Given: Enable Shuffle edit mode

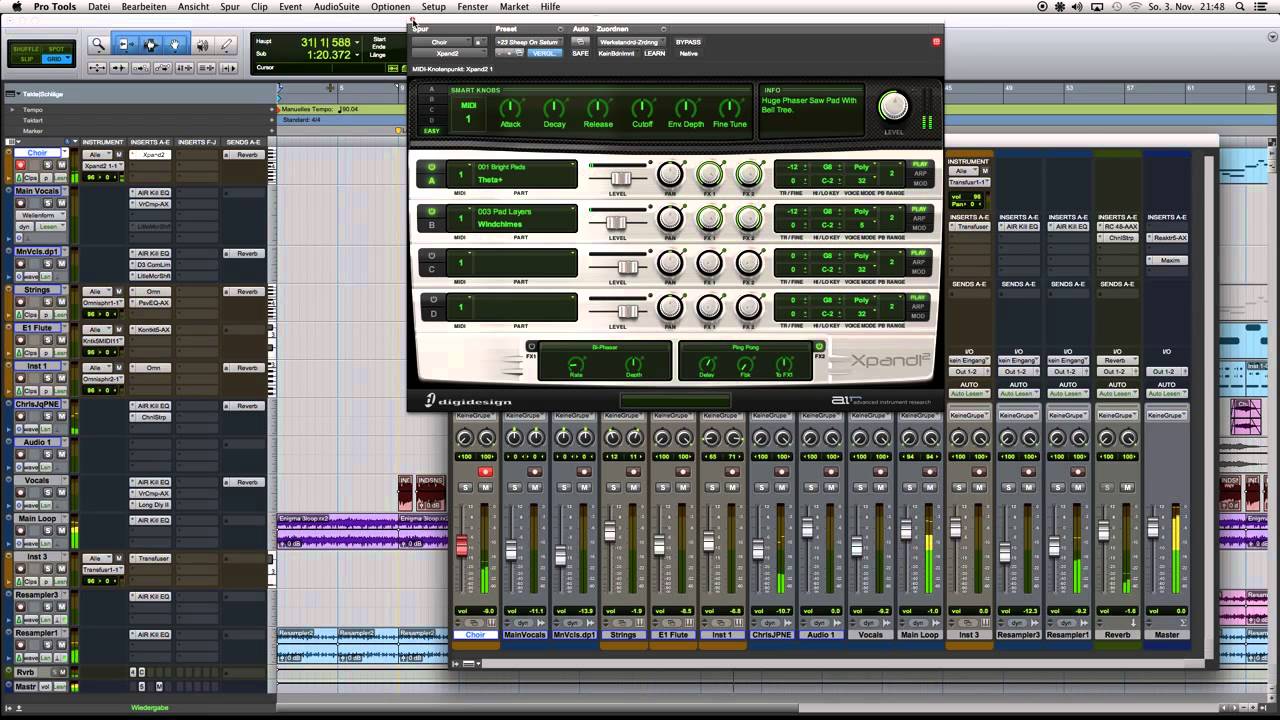Looking at the screenshot, I should coord(27,49).
